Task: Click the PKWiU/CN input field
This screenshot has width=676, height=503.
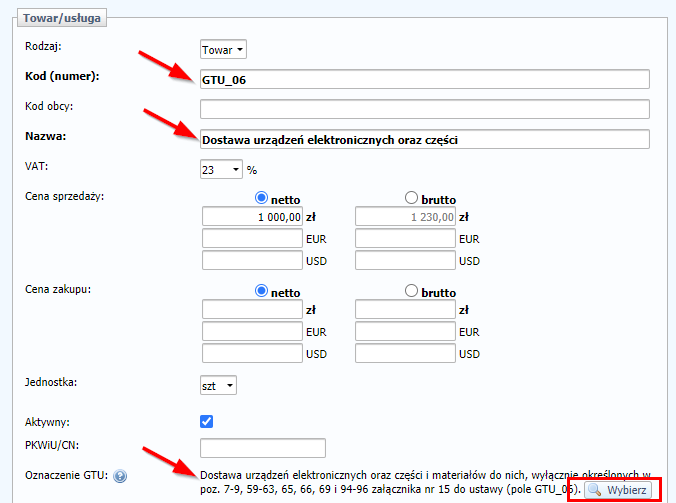Action: [x=263, y=448]
